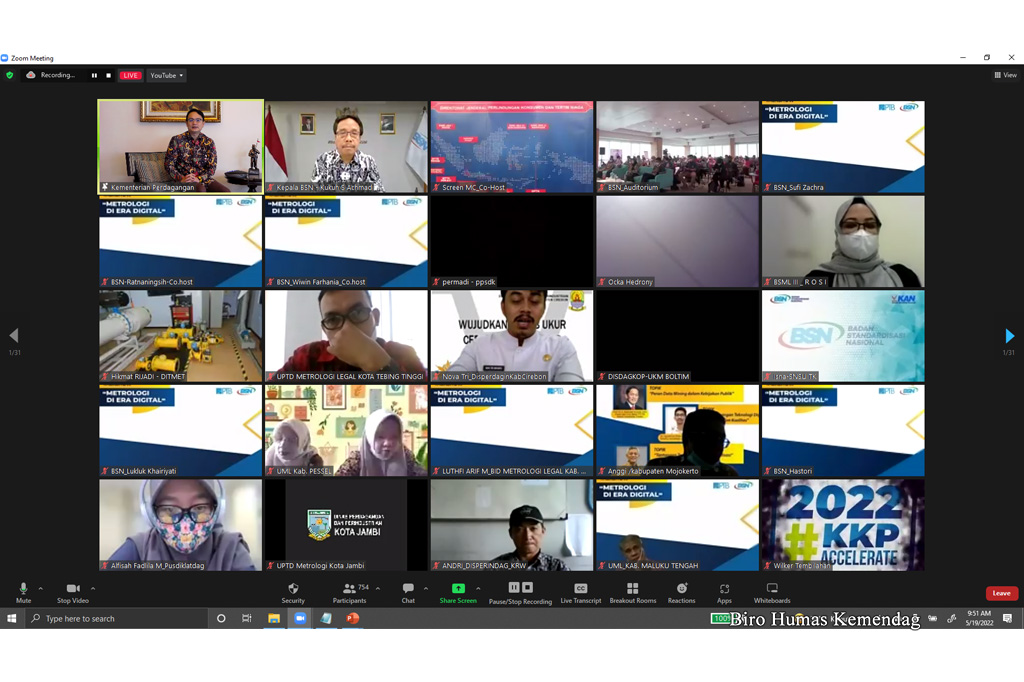Open the Apps panel

724,591
